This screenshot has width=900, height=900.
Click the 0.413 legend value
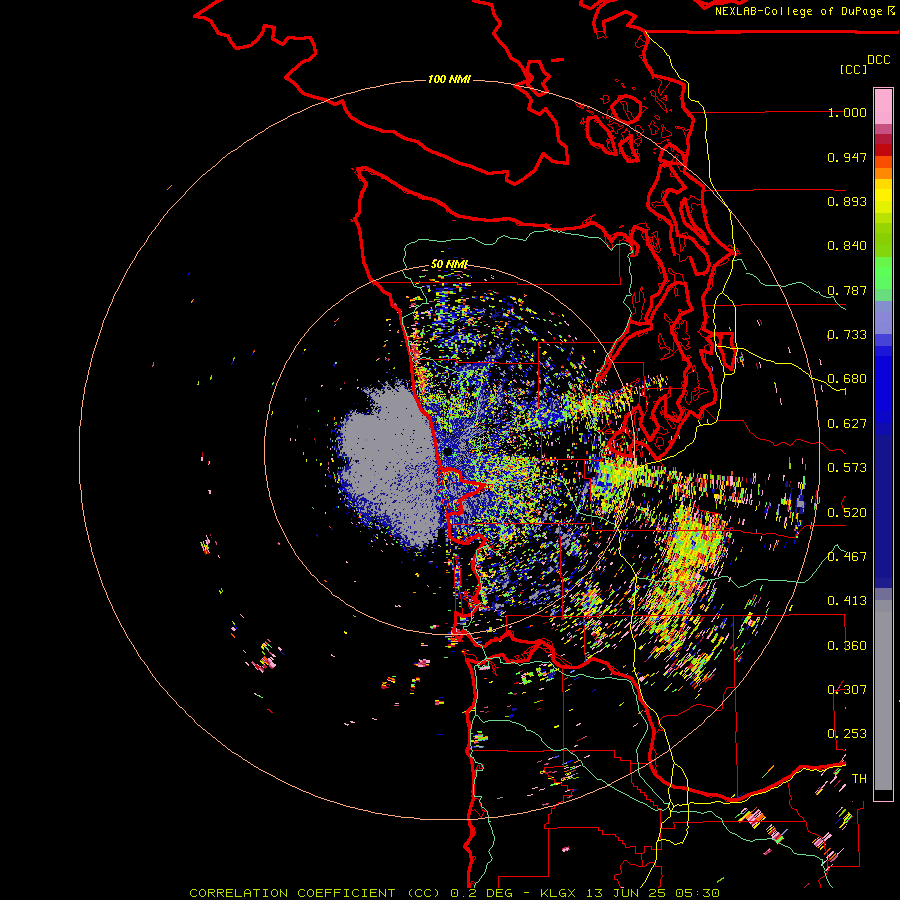coord(847,601)
